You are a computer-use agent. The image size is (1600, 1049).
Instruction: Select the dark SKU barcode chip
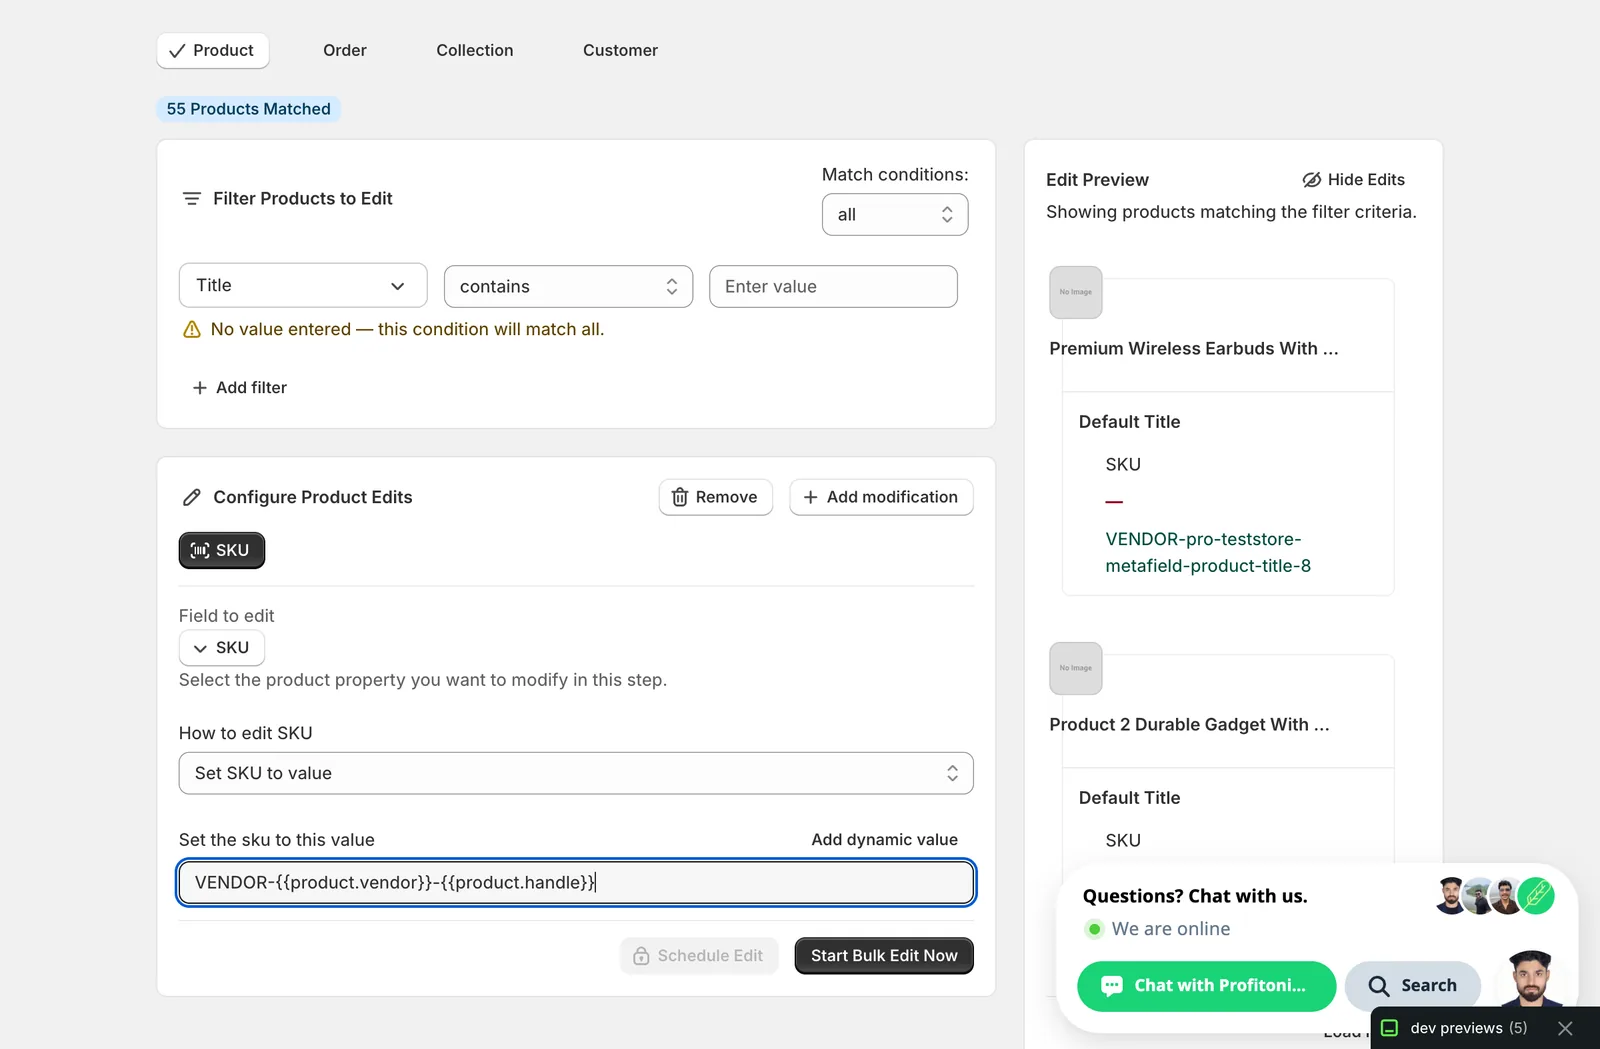pyautogui.click(x=222, y=550)
